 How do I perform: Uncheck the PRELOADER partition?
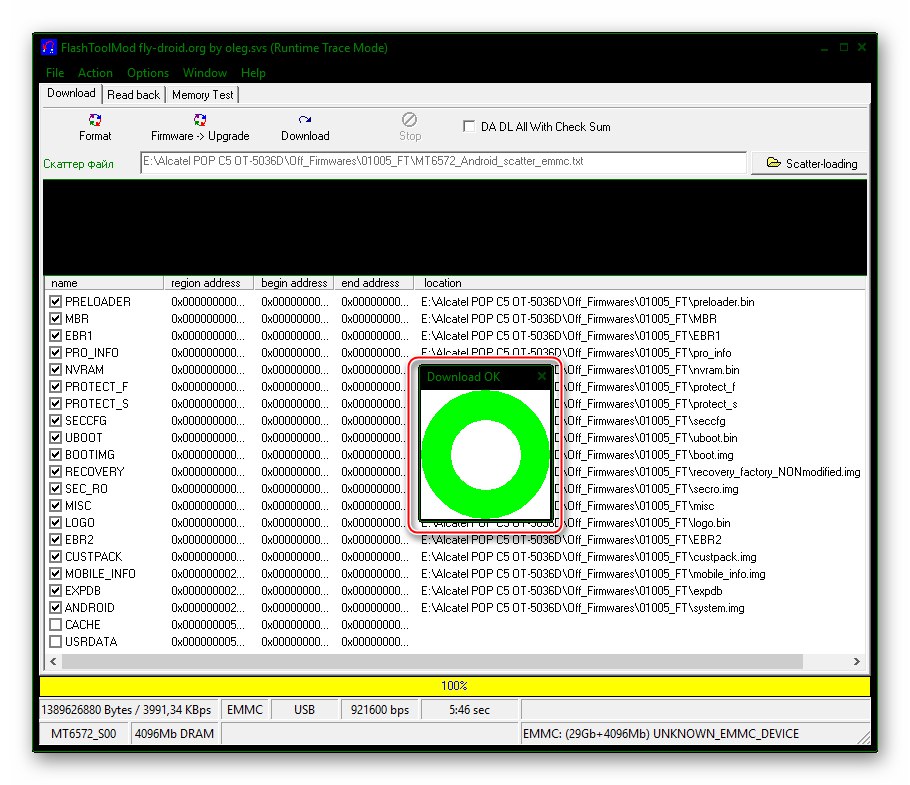(x=56, y=302)
